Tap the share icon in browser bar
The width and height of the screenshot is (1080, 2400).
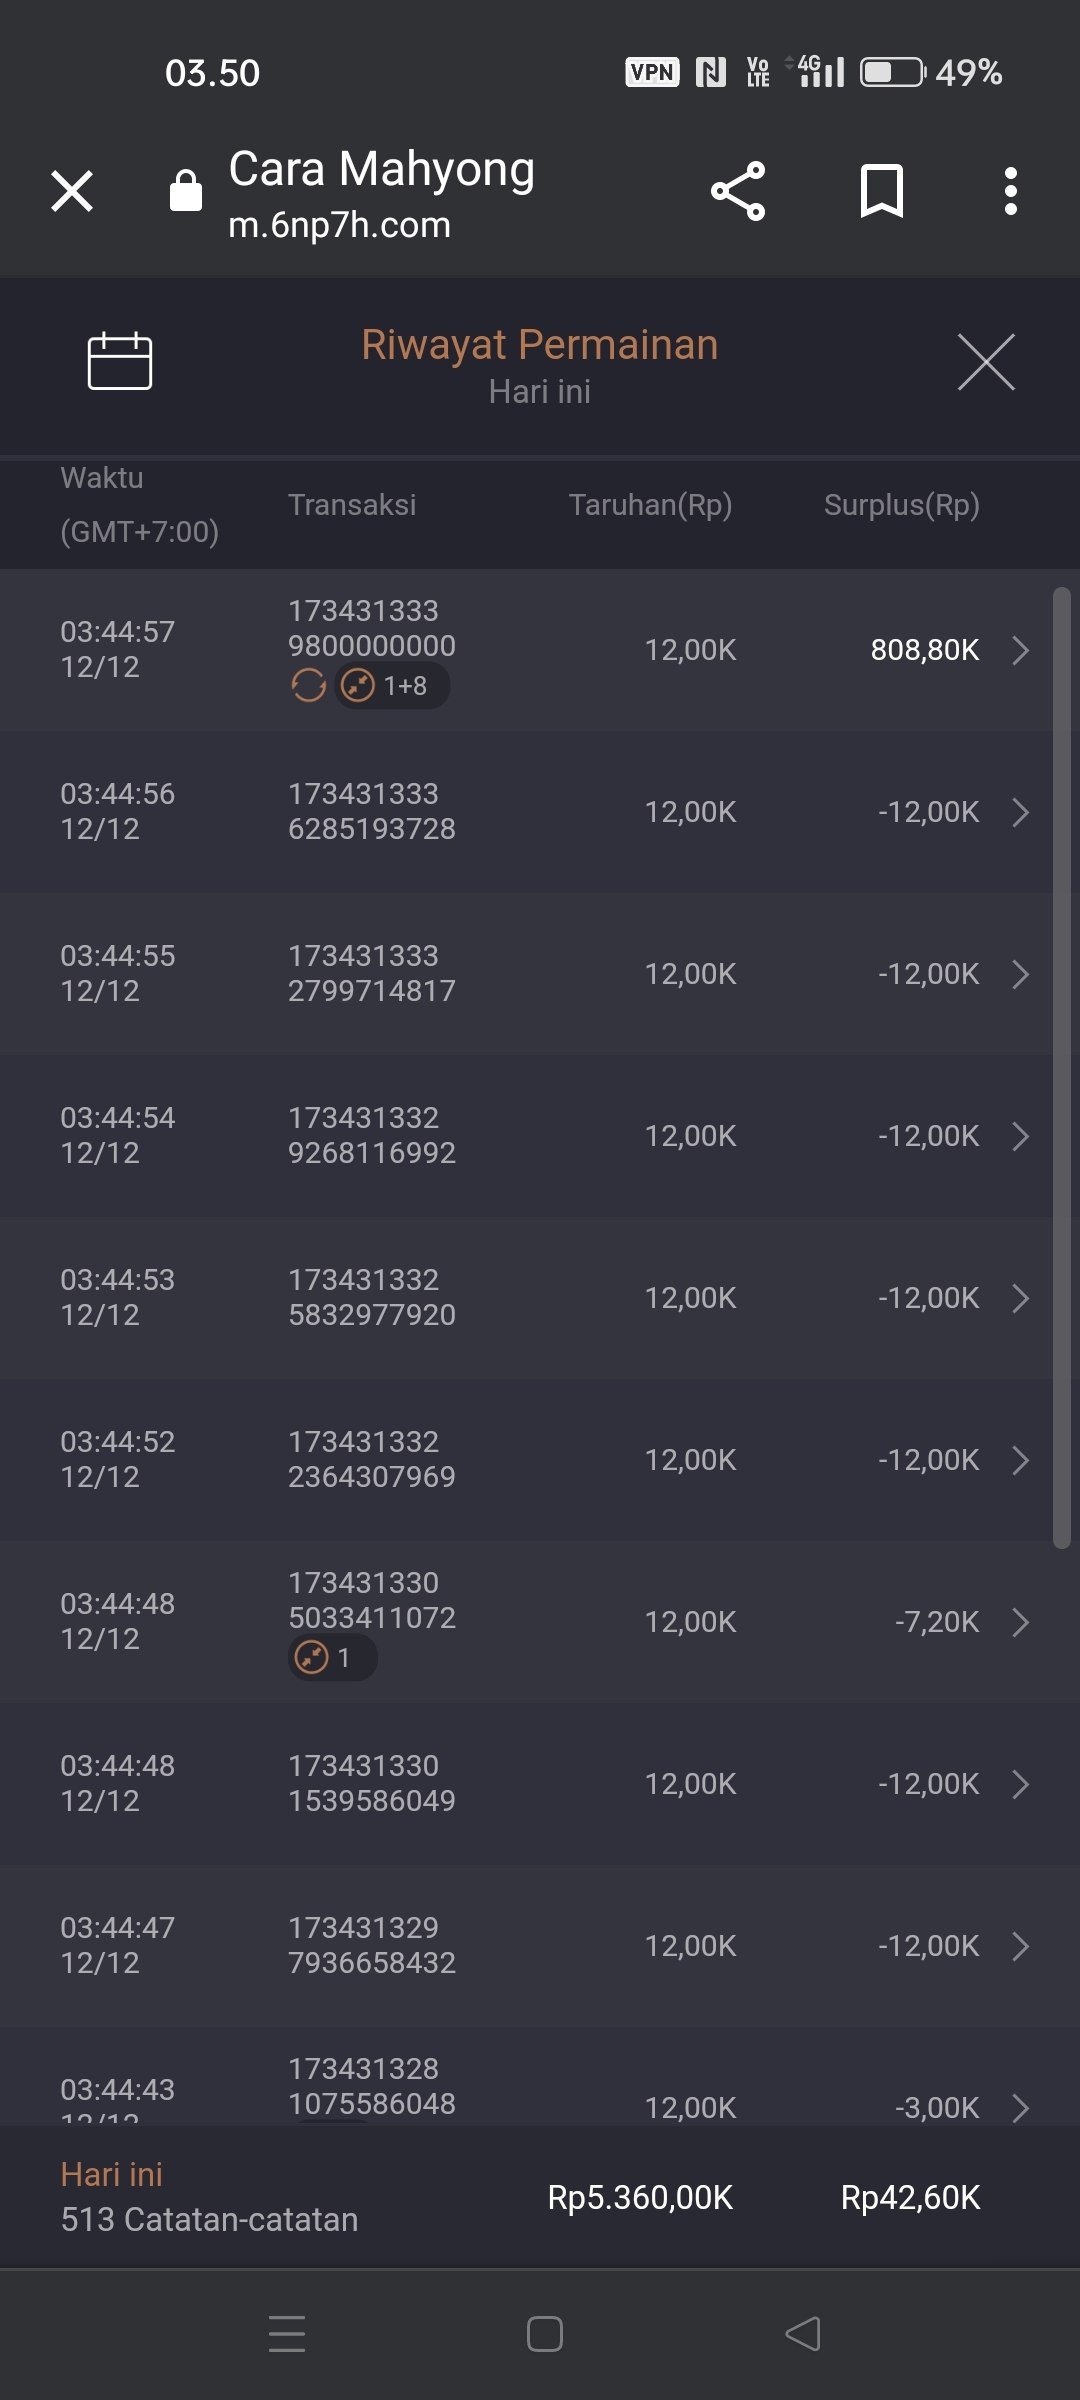coord(738,191)
